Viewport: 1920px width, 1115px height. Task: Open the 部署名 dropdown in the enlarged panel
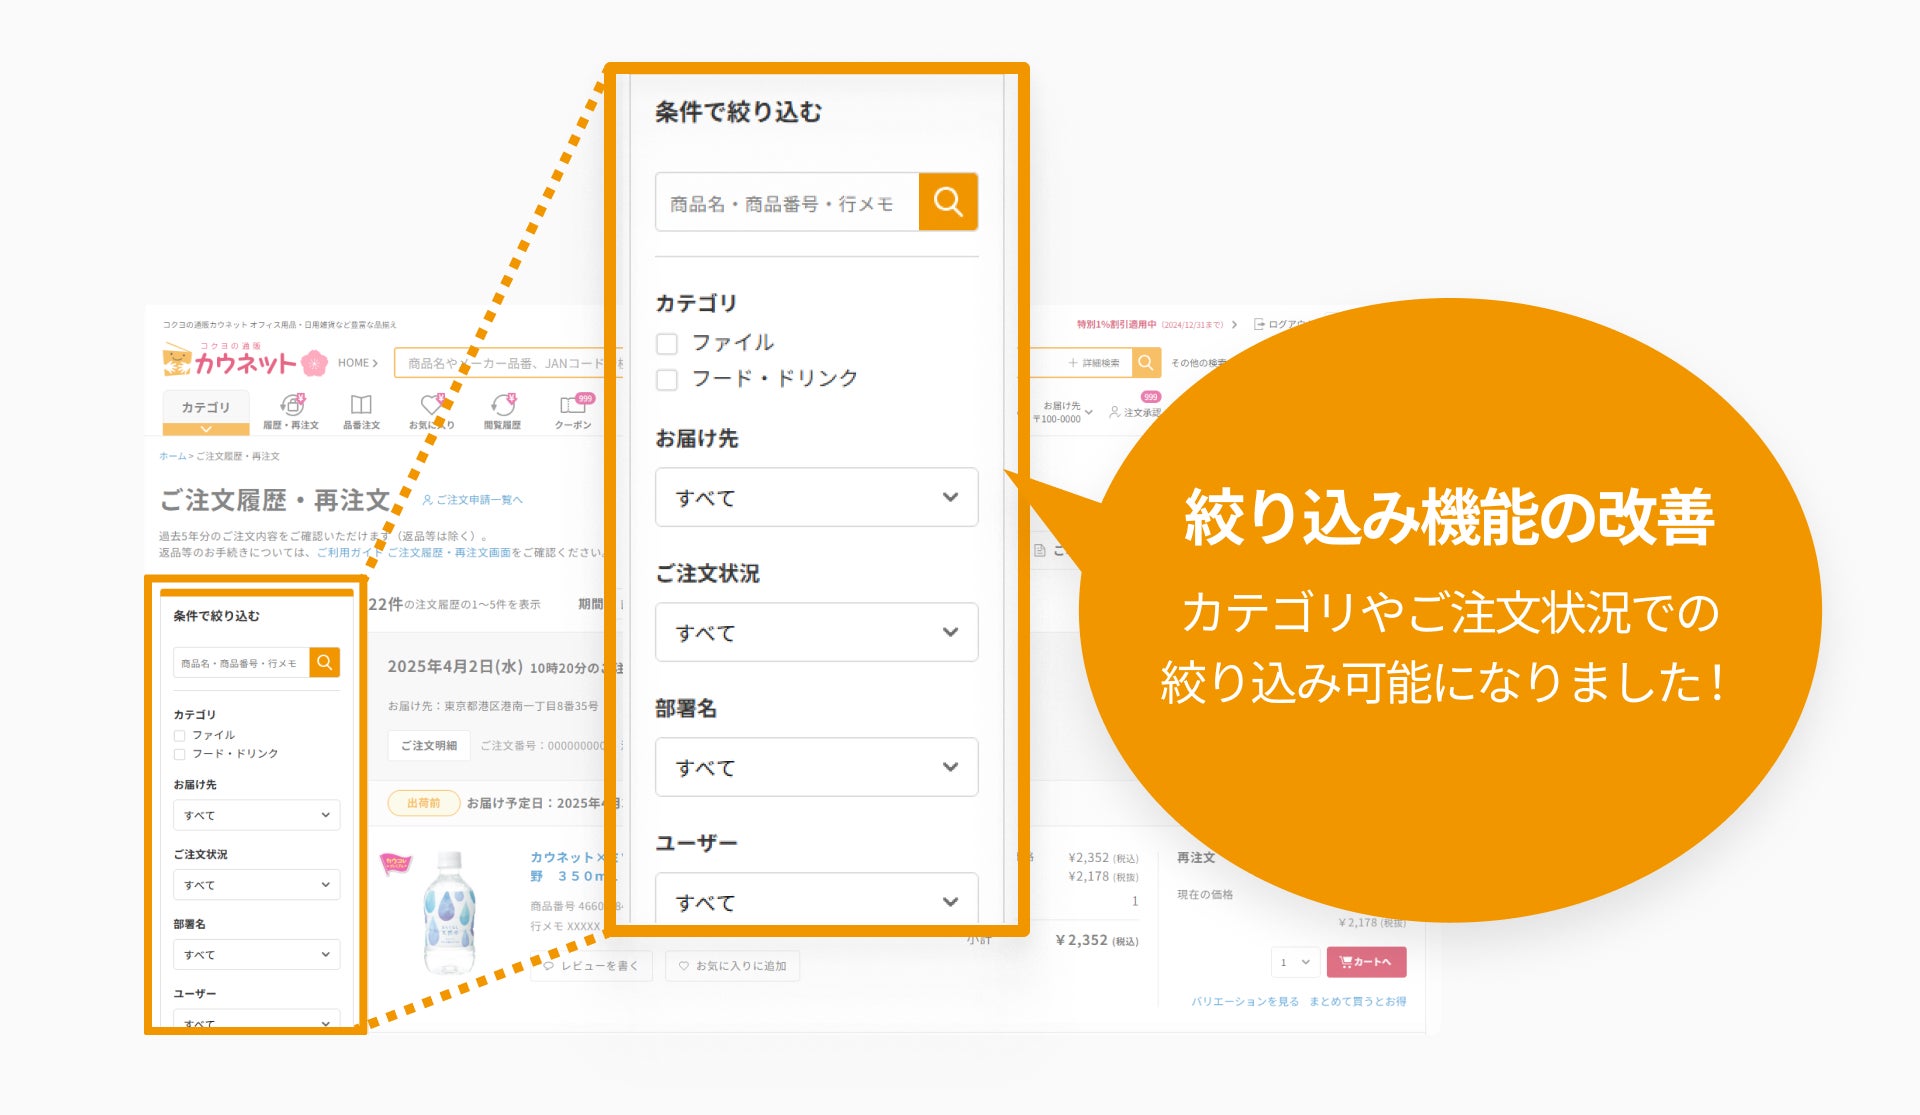pyautogui.click(x=816, y=767)
